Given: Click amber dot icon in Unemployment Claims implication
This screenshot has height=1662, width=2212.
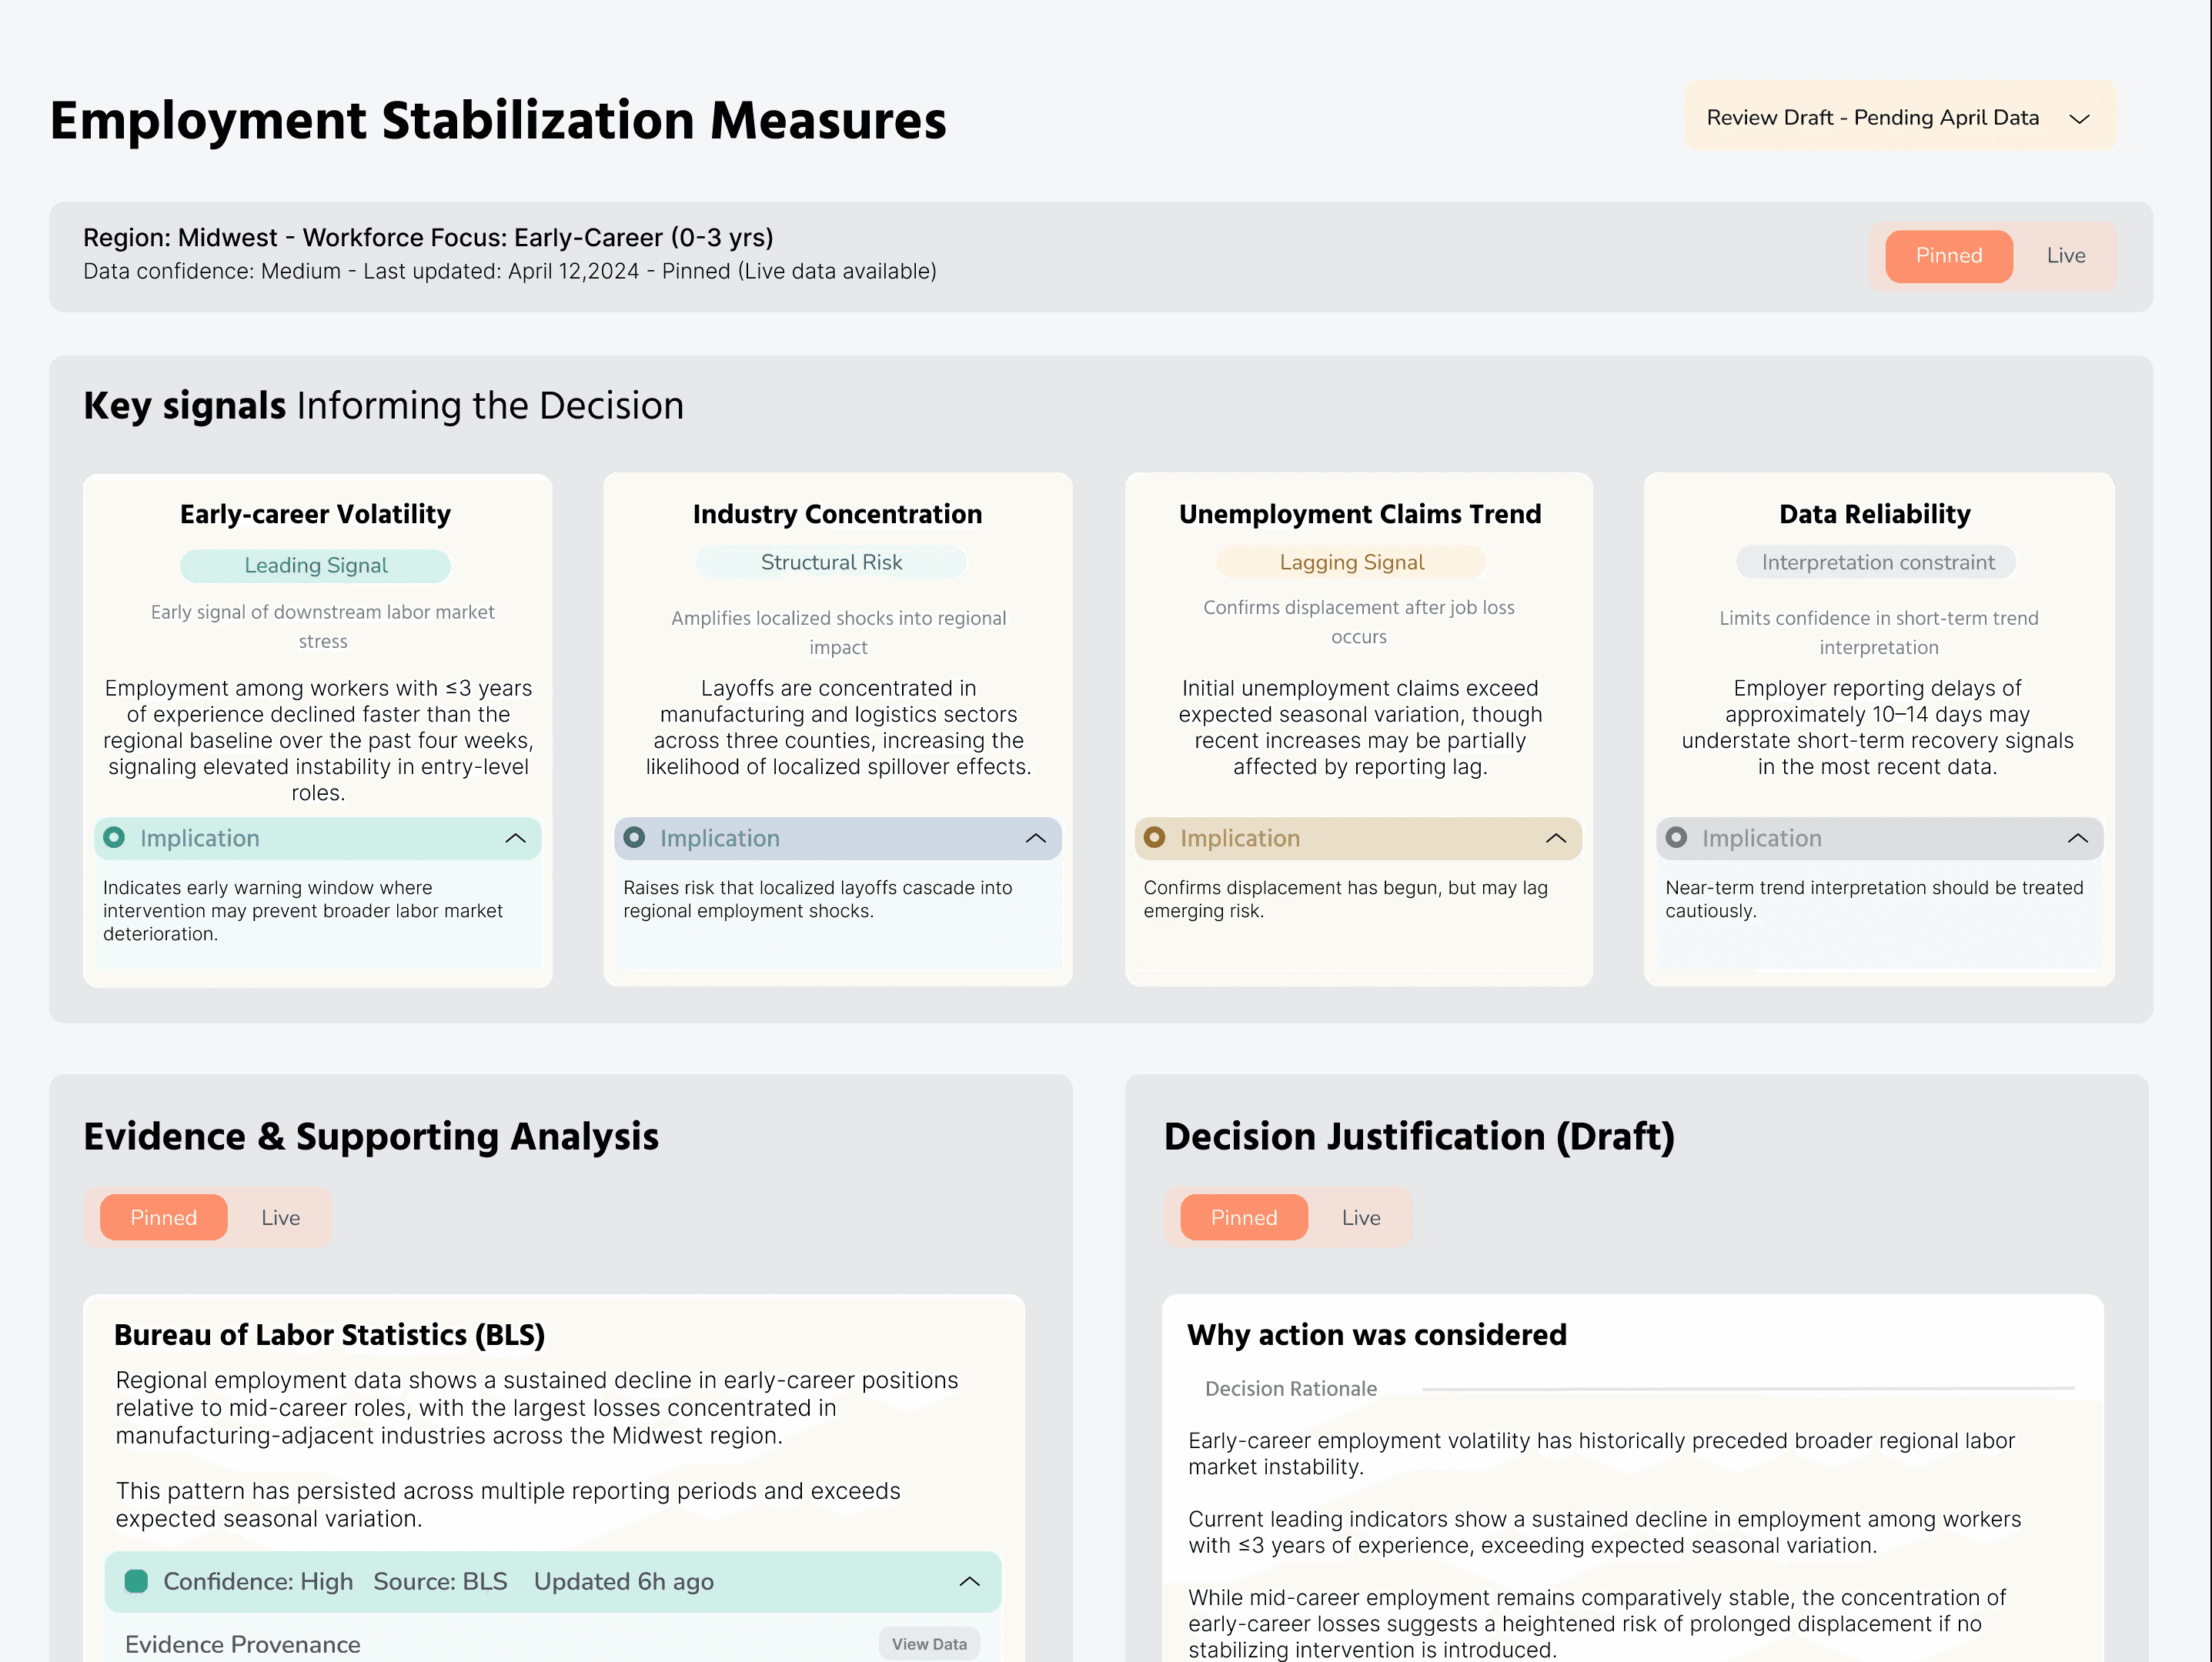Looking at the screenshot, I should point(1154,838).
